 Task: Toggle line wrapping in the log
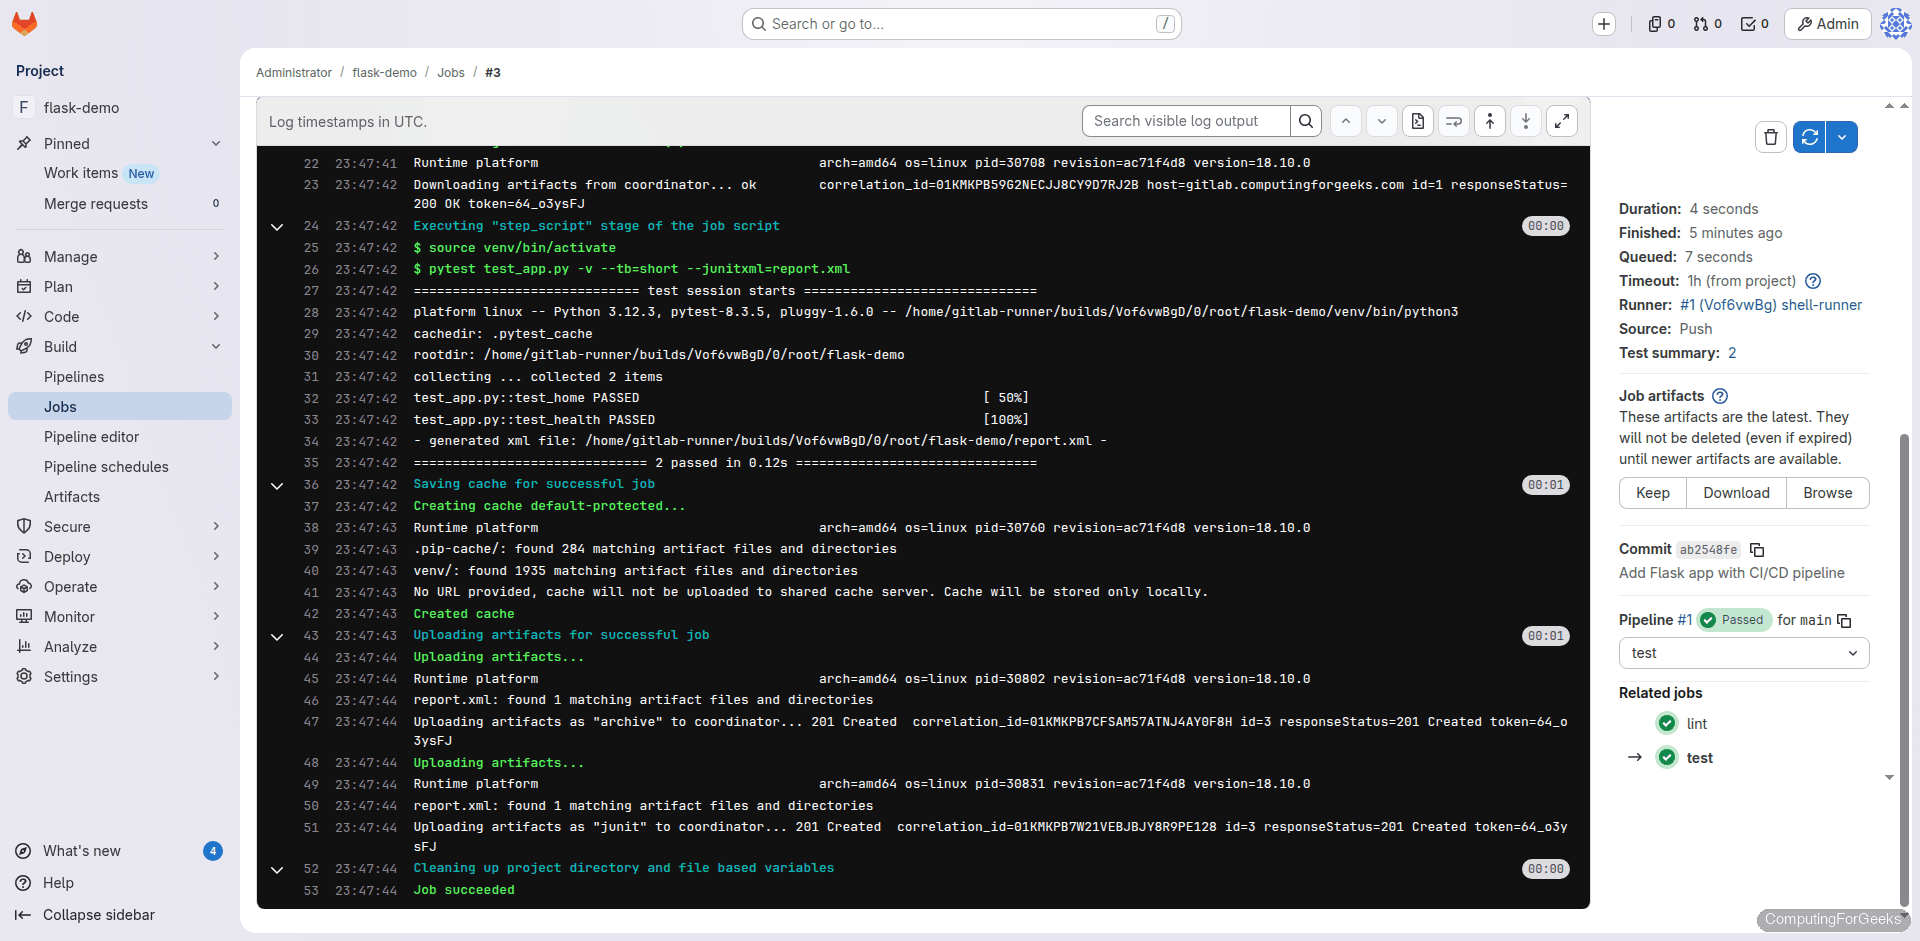pos(1453,121)
